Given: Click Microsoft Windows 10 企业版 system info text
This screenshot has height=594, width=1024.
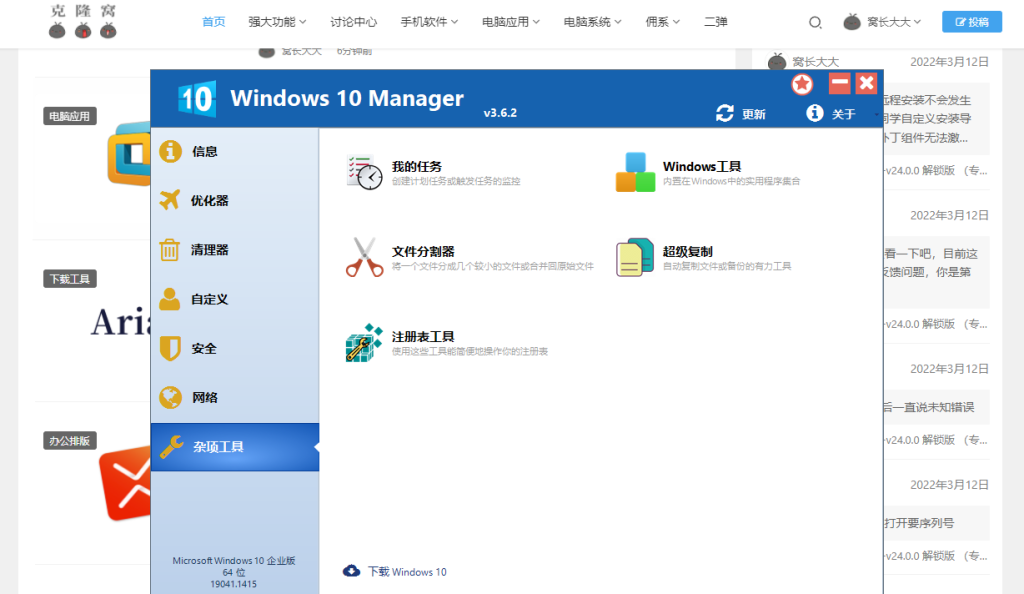Looking at the screenshot, I should [234, 560].
